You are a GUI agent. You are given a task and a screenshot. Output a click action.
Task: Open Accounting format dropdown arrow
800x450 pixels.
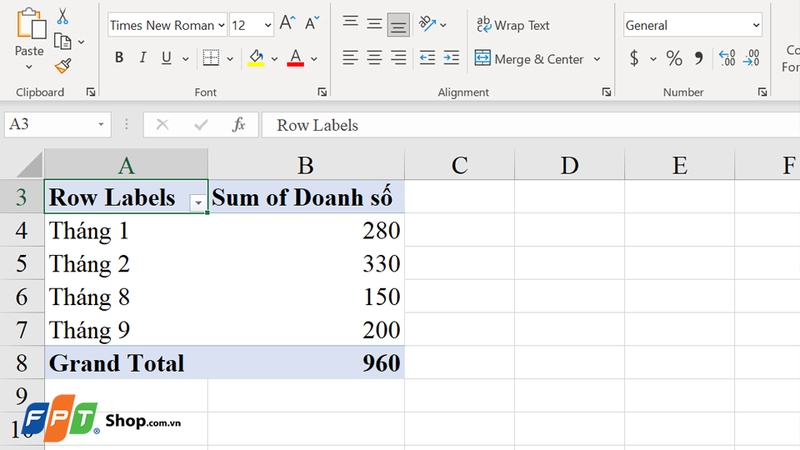click(653, 59)
